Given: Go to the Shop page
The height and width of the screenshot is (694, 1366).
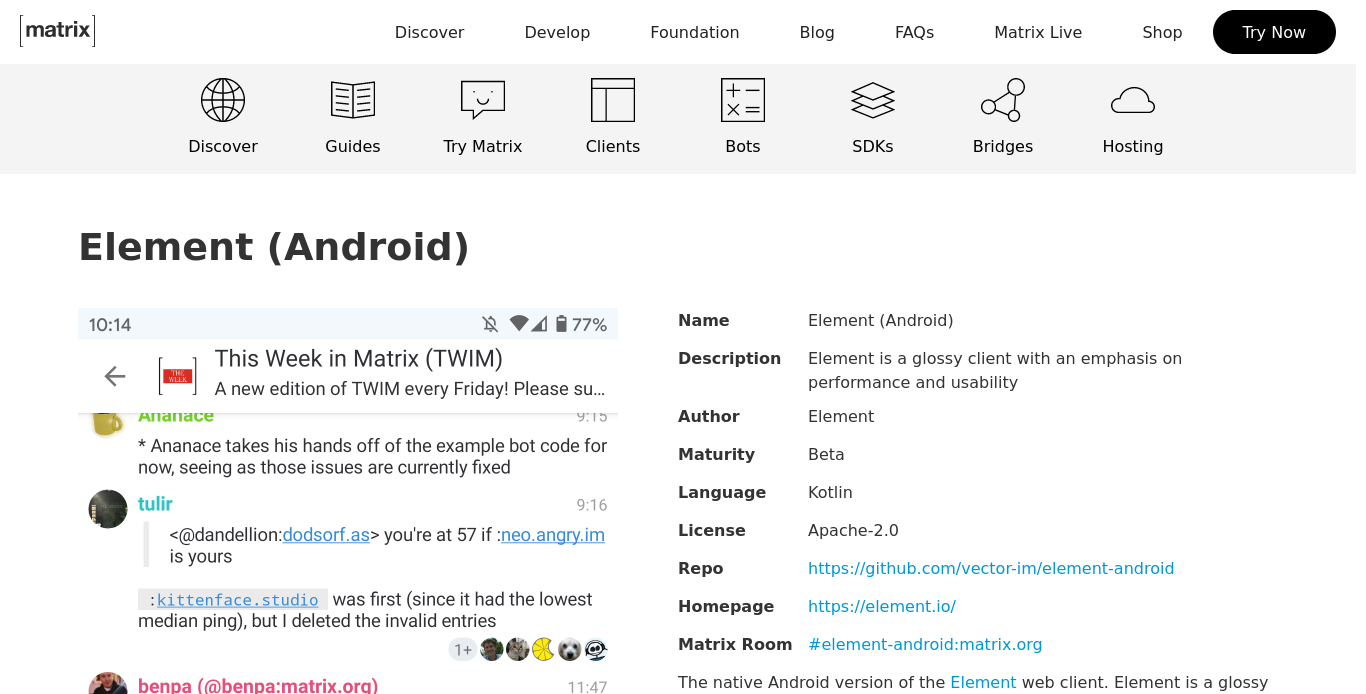Looking at the screenshot, I should click(1162, 32).
